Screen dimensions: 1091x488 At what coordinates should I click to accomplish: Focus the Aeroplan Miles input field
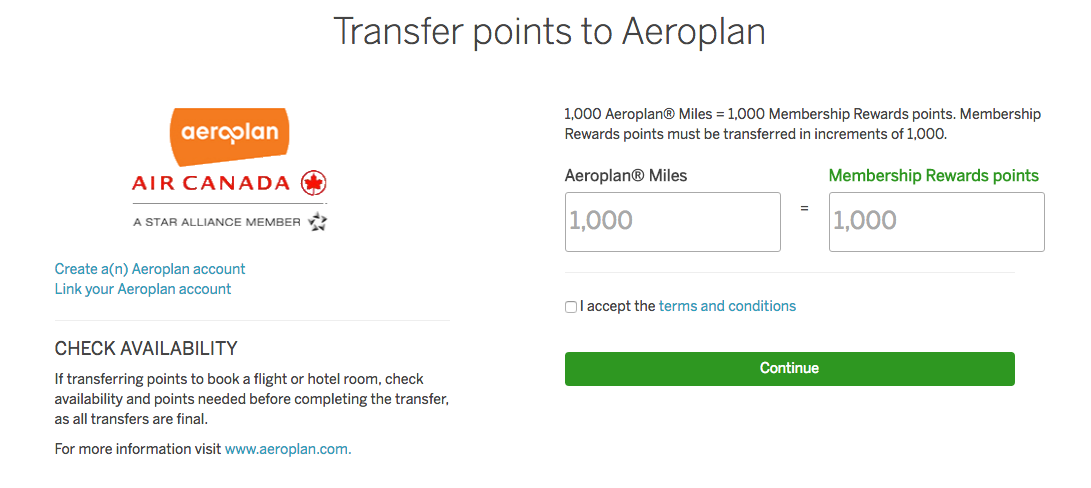(x=672, y=222)
